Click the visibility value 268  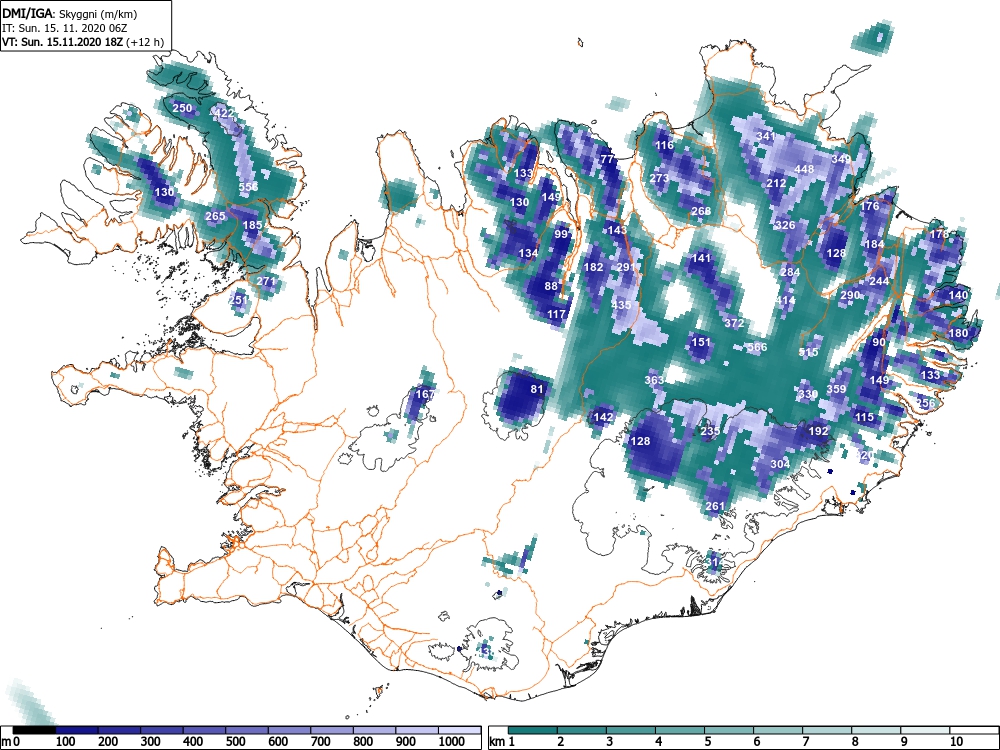[701, 210]
